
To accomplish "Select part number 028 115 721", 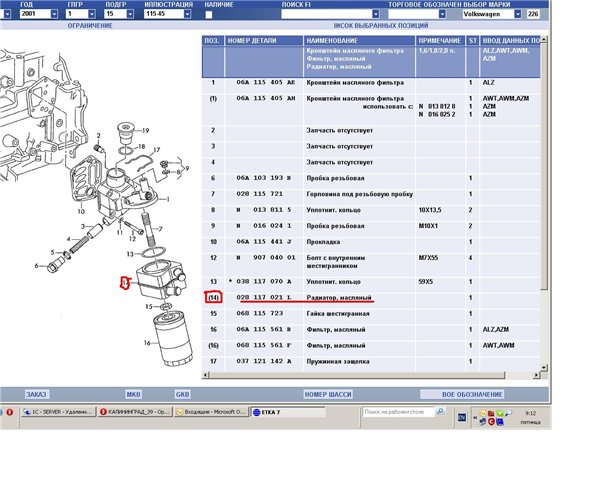I will coord(259,194).
